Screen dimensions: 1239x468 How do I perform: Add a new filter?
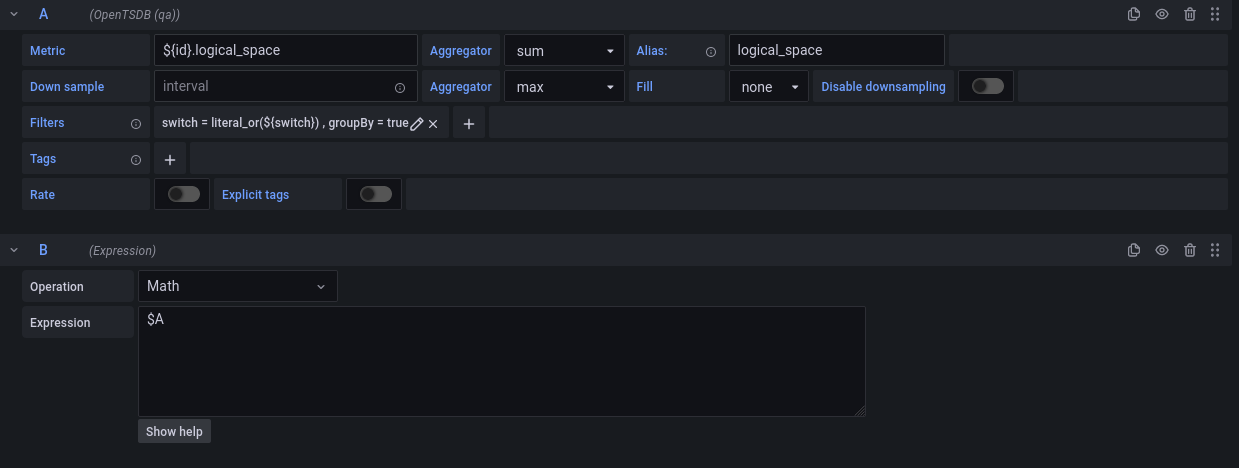[469, 123]
